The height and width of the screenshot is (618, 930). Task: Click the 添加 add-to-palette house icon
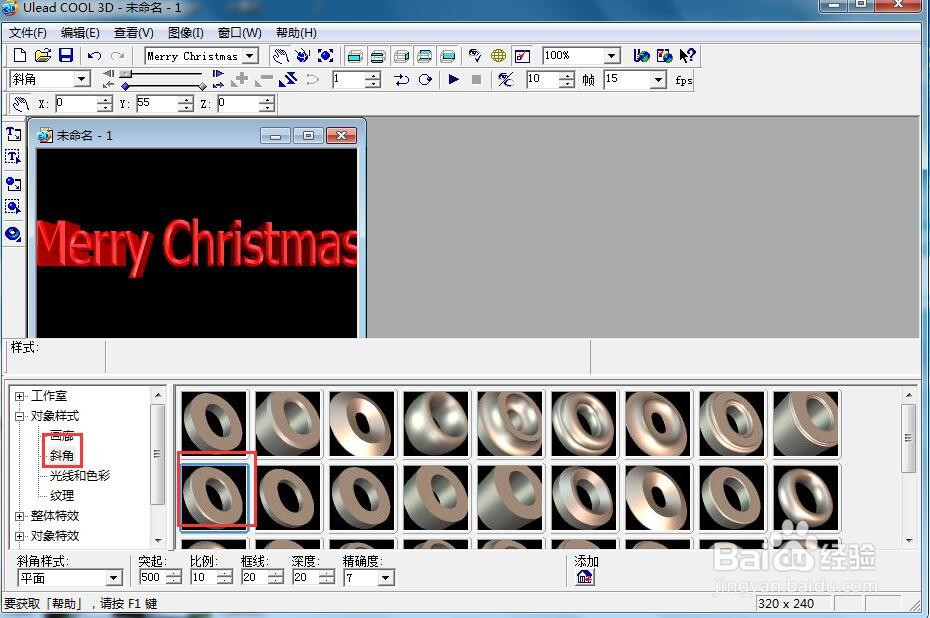click(585, 576)
